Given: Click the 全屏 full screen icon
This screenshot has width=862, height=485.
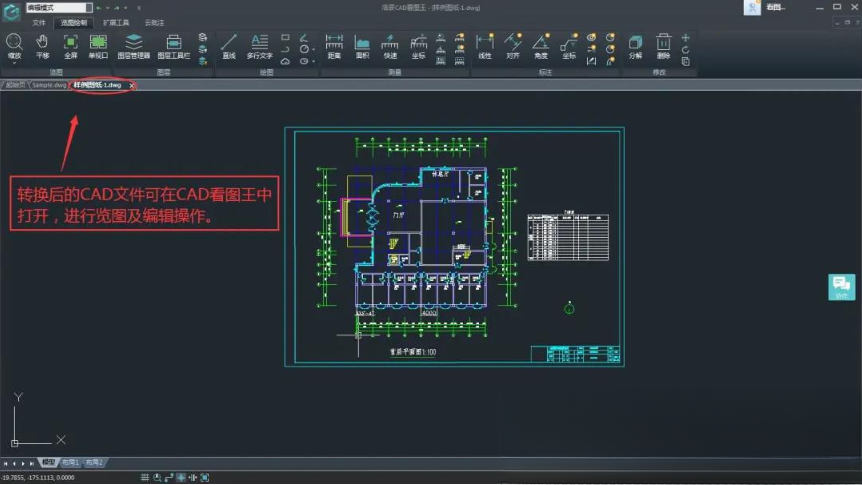Looking at the screenshot, I should tap(70, 46).
